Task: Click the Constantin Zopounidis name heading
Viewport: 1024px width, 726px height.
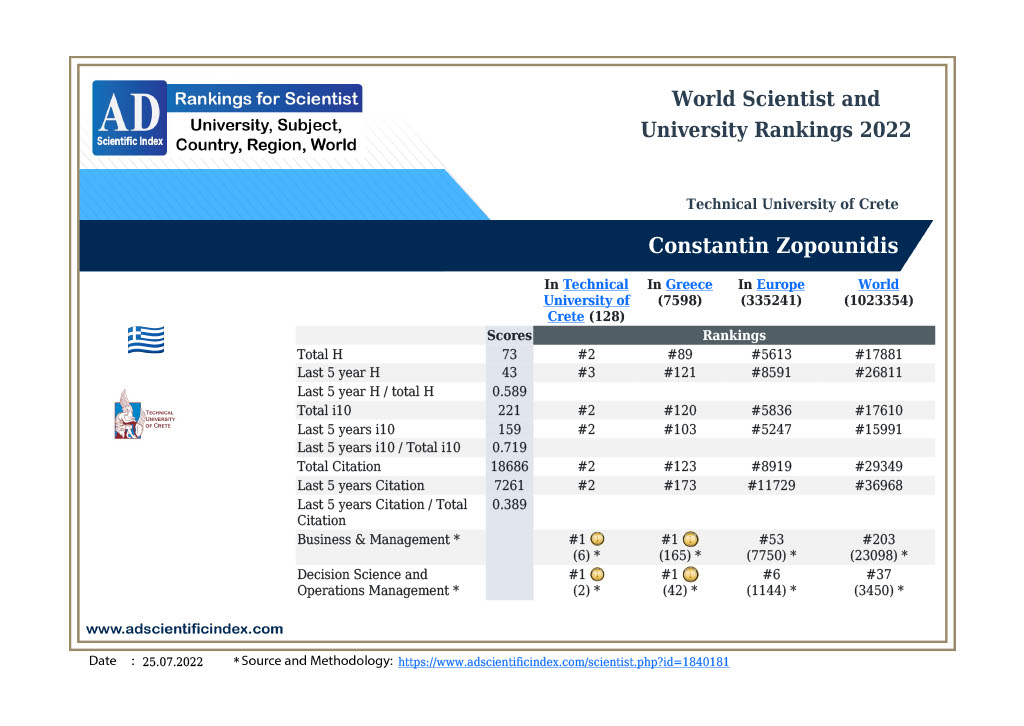Action: [772, 246]
